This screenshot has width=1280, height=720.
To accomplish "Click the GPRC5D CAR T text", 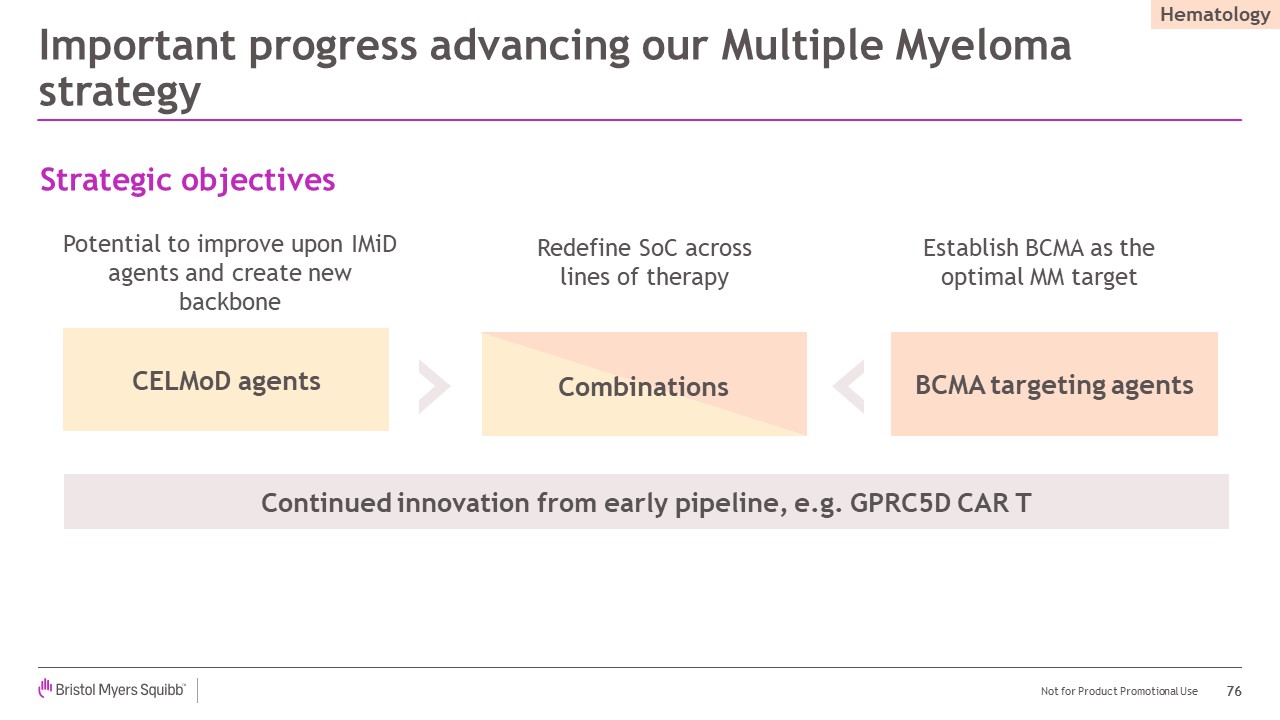I will [940, 502].
